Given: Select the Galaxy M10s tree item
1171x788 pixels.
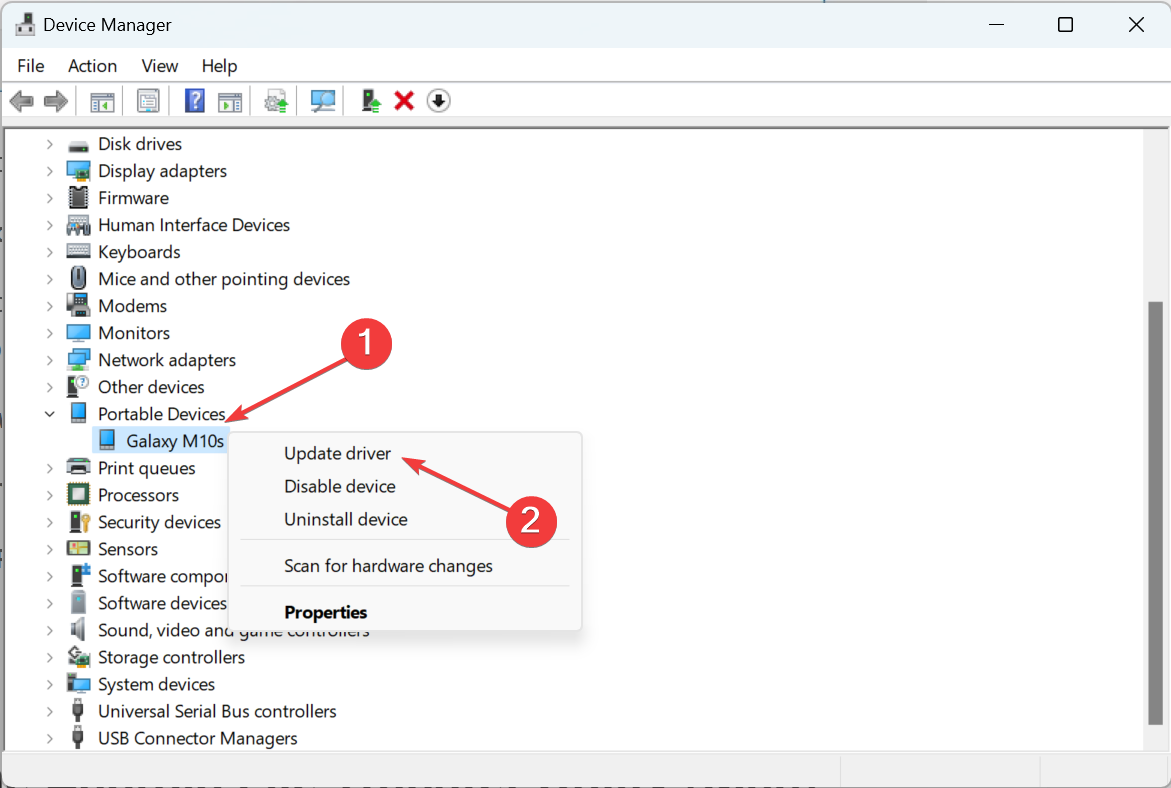Looking at the screenshot, I should coord(176,441).
